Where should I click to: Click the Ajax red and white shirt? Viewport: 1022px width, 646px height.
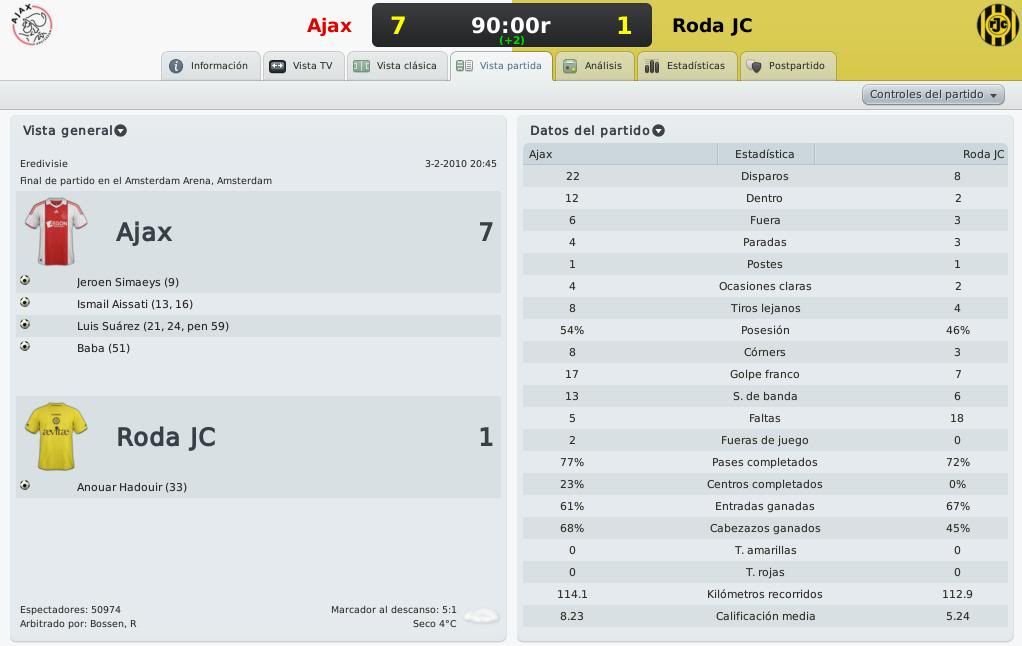(56, 231)
